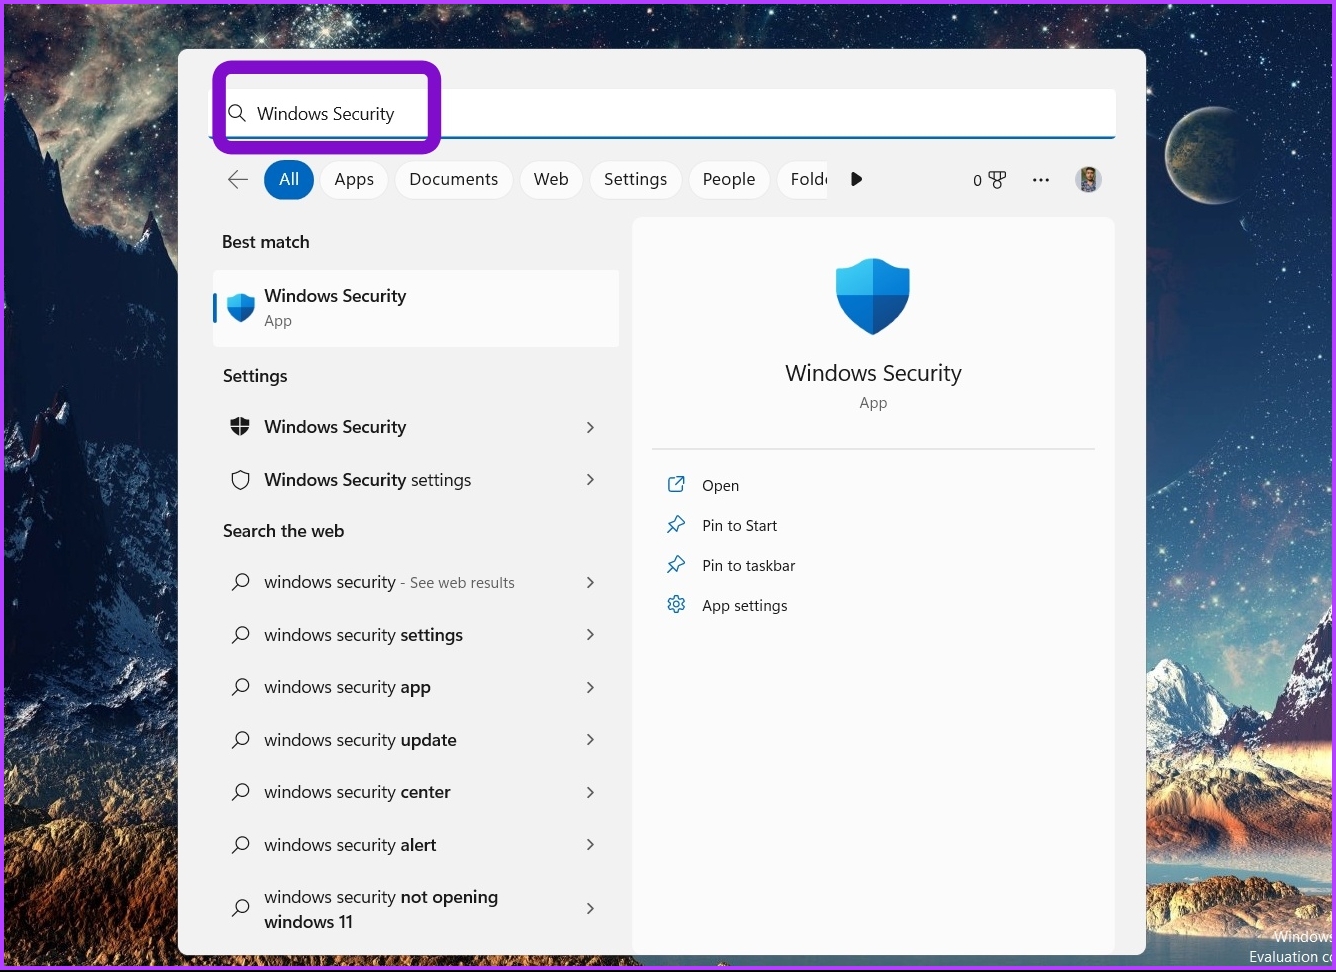Choose Pin to Start
The image size is (1336, 972).
click(739, 525)
